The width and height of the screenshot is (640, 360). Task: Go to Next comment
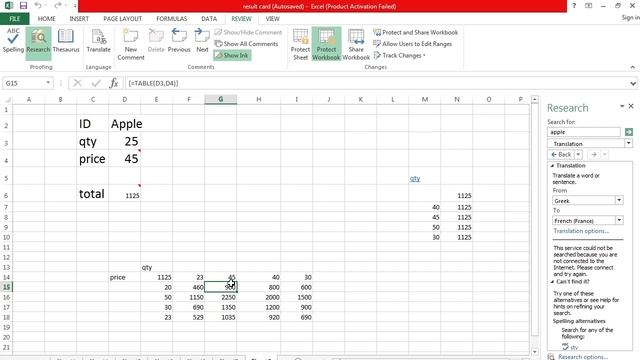coord(202,41)
